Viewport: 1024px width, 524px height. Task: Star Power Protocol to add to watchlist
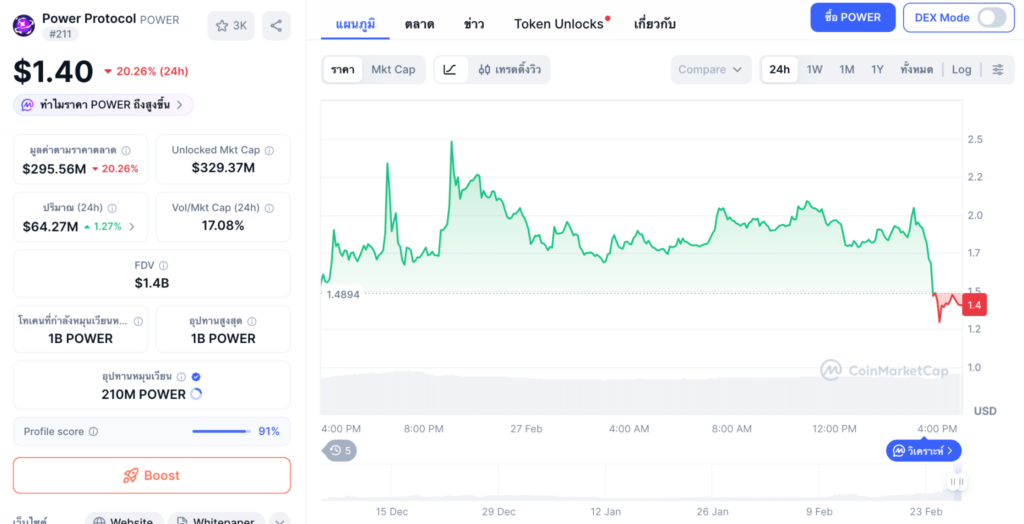point(231,26)
